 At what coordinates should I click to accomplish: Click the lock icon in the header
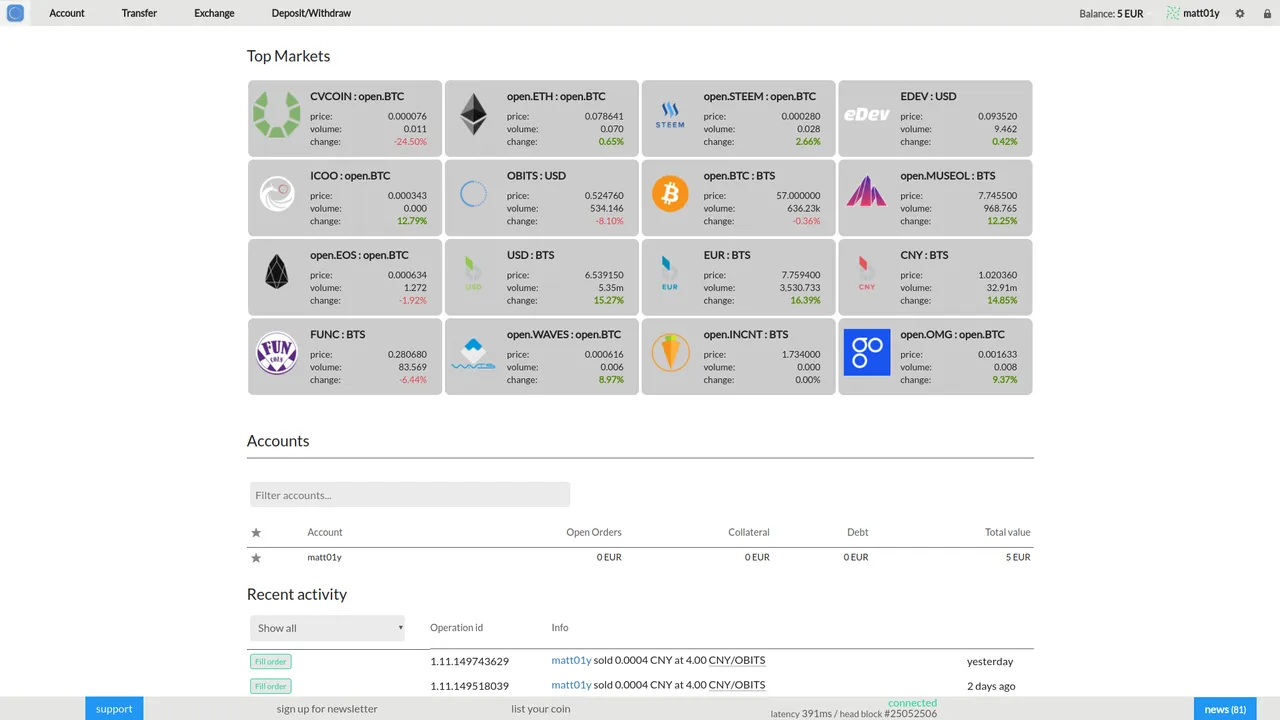1268,14
